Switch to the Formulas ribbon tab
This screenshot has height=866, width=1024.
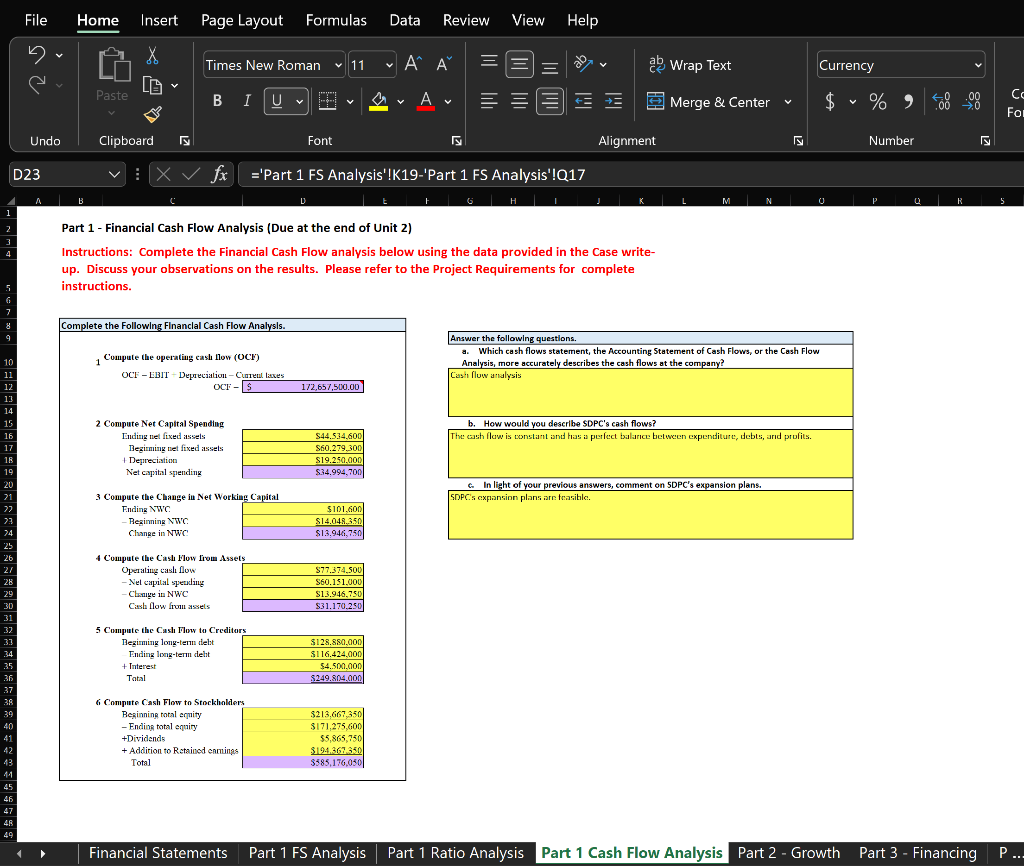(x=336, y=20)
